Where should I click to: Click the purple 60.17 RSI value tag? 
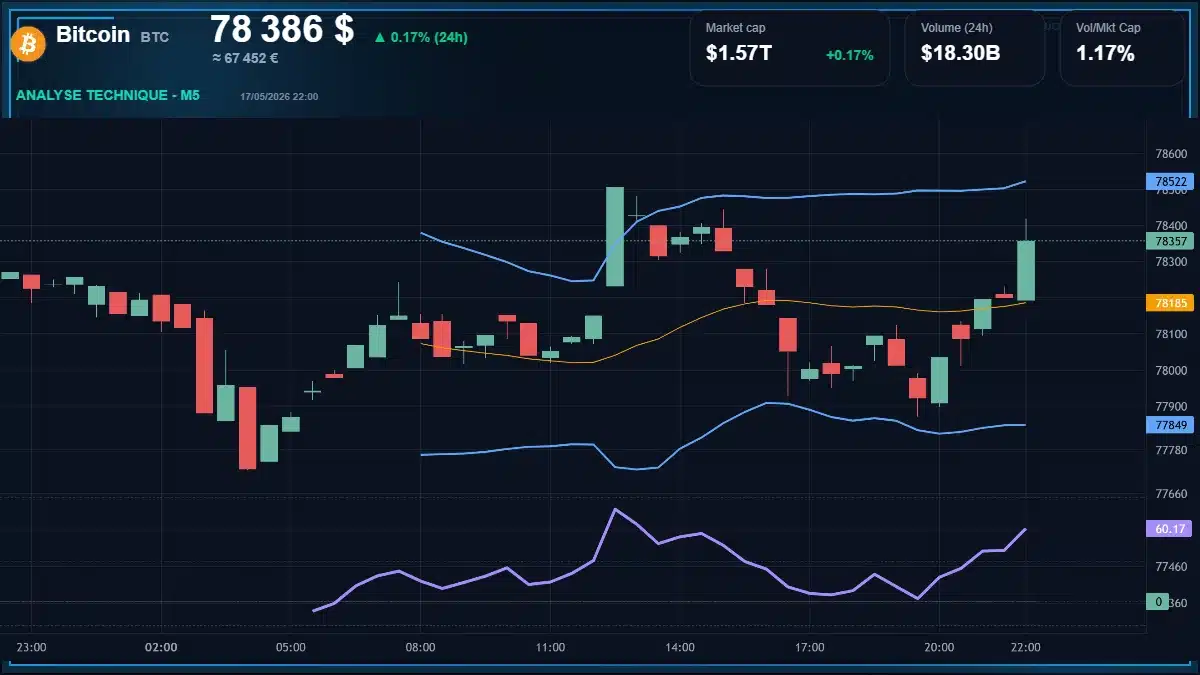point(1170,529)
